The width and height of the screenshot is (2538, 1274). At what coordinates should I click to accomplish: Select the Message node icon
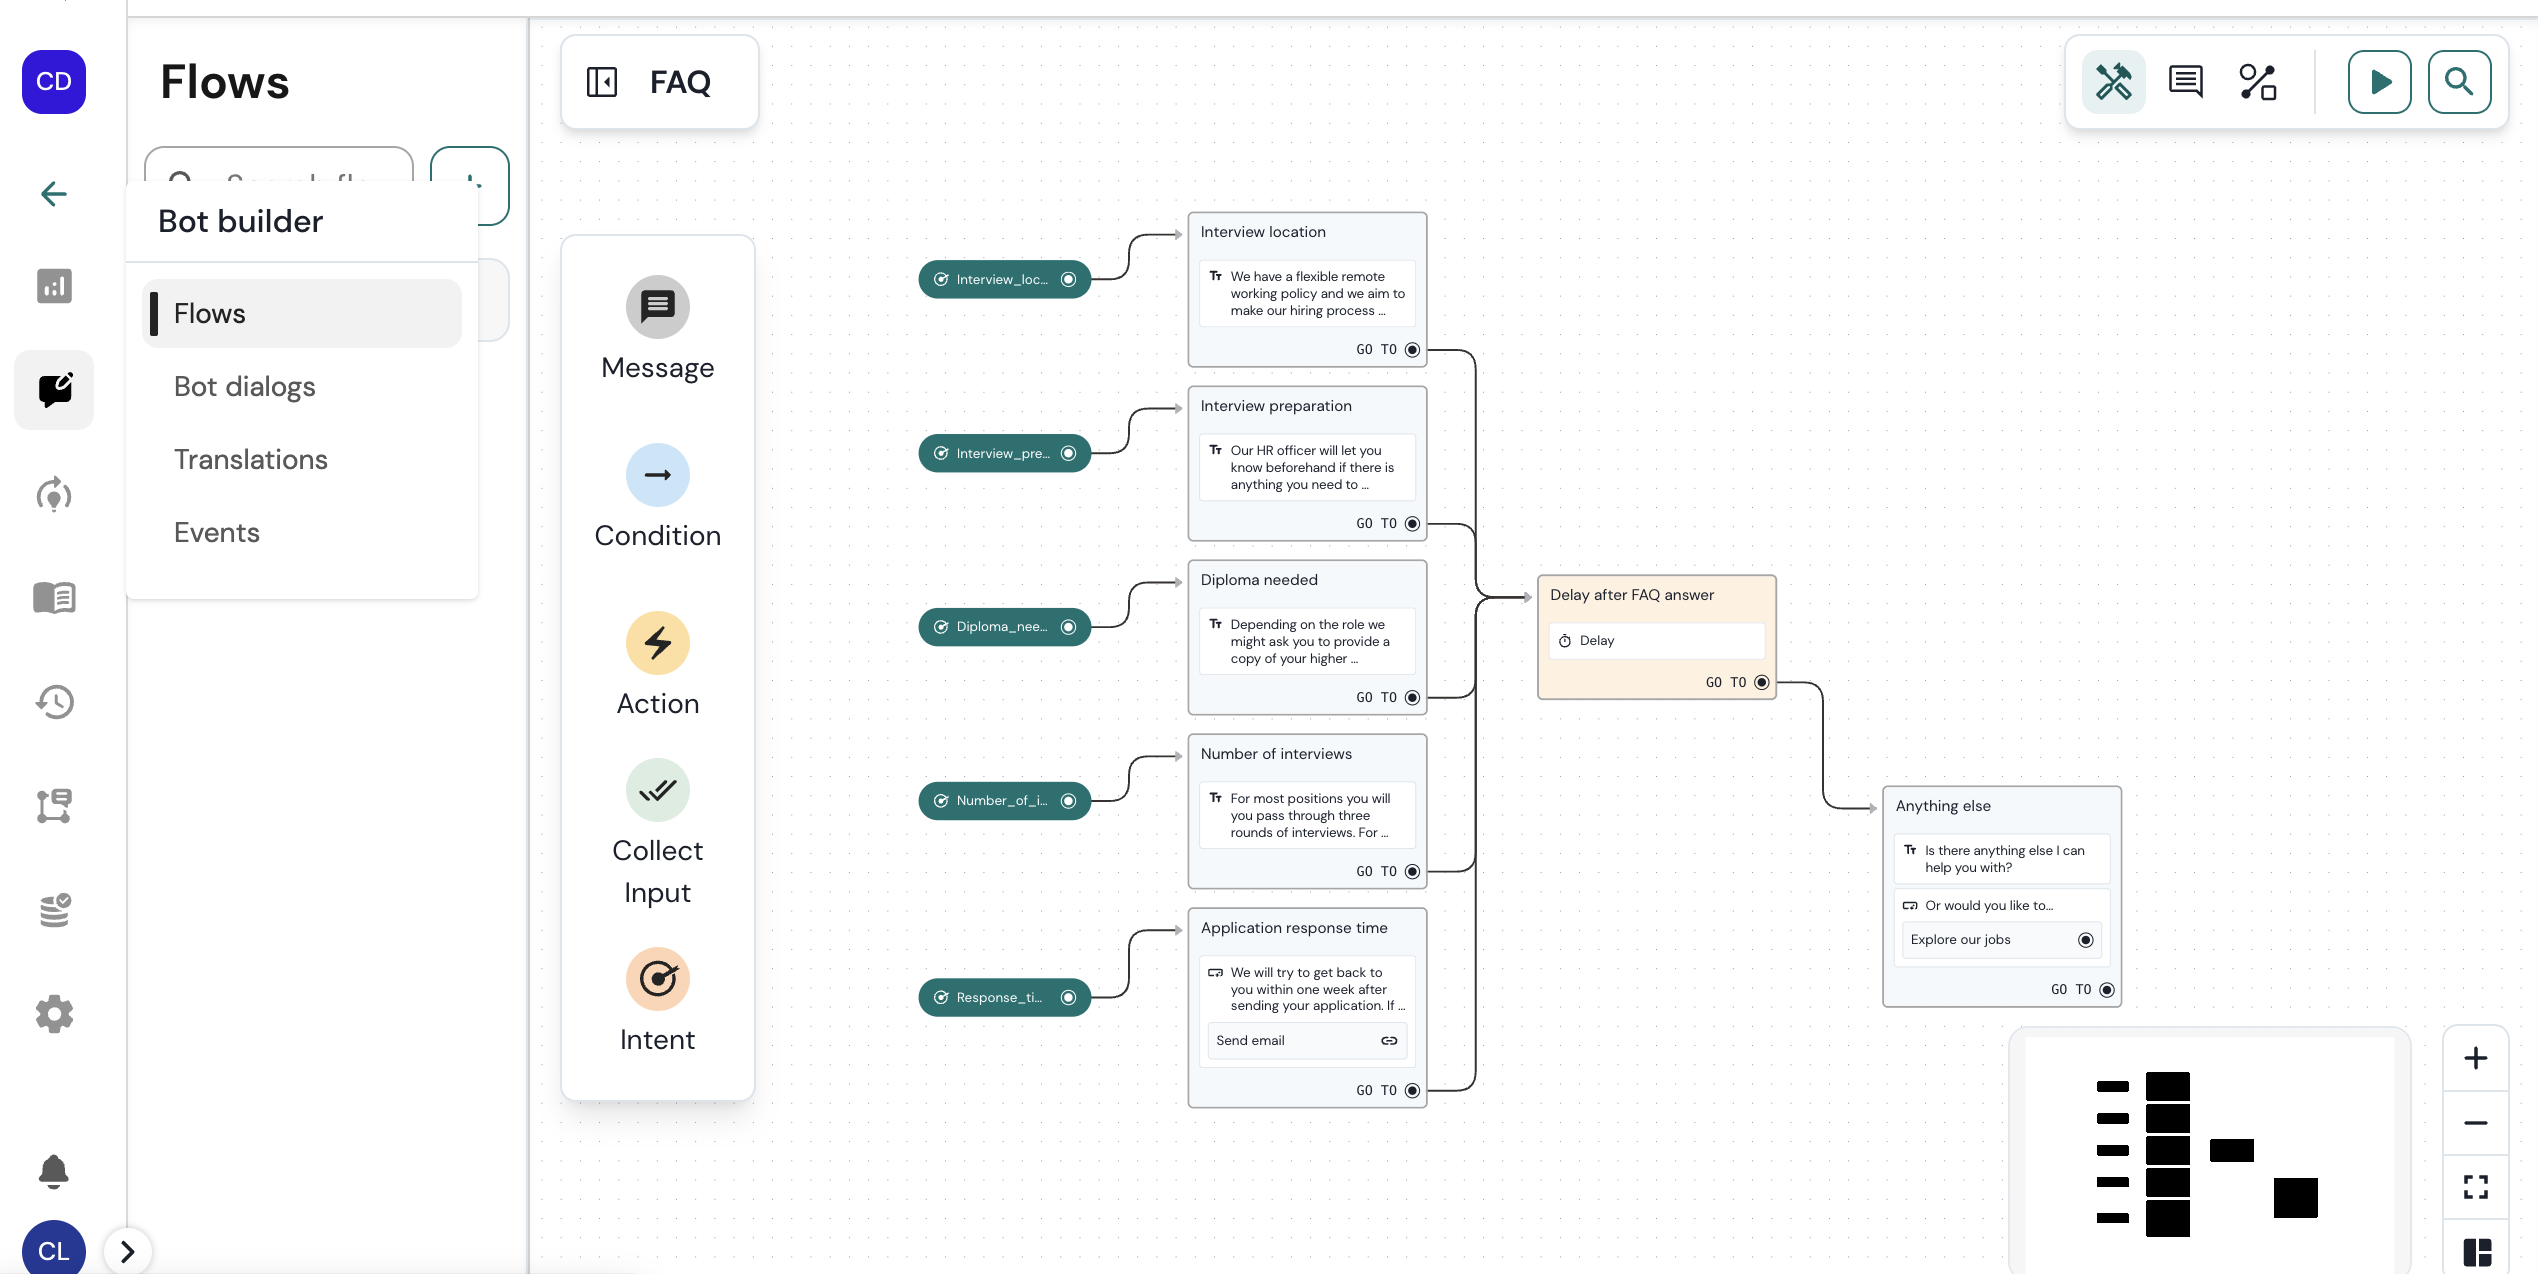pos(657,307)
